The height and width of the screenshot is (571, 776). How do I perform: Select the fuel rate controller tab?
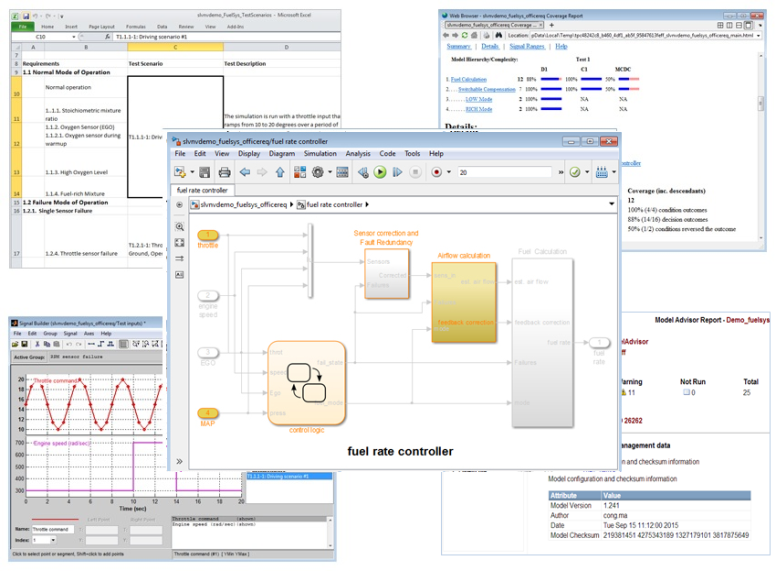click(x=202, y=190)
